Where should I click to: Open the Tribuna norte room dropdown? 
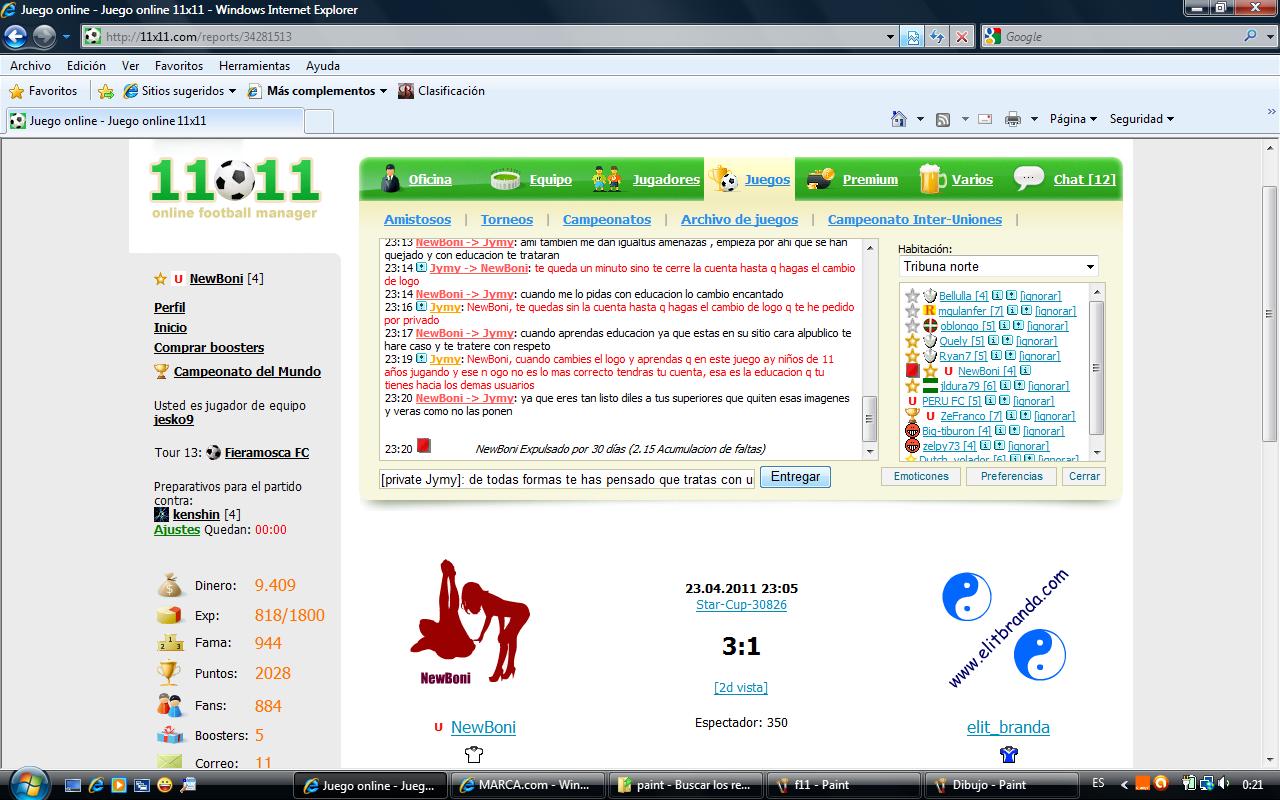point(998,267)
